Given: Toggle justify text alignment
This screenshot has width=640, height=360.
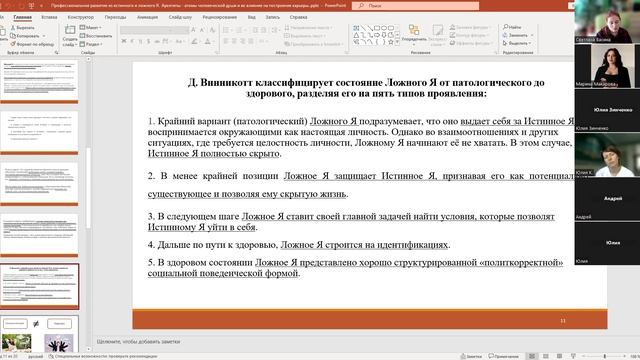Looking at the screenshot, I should point(251,41).
